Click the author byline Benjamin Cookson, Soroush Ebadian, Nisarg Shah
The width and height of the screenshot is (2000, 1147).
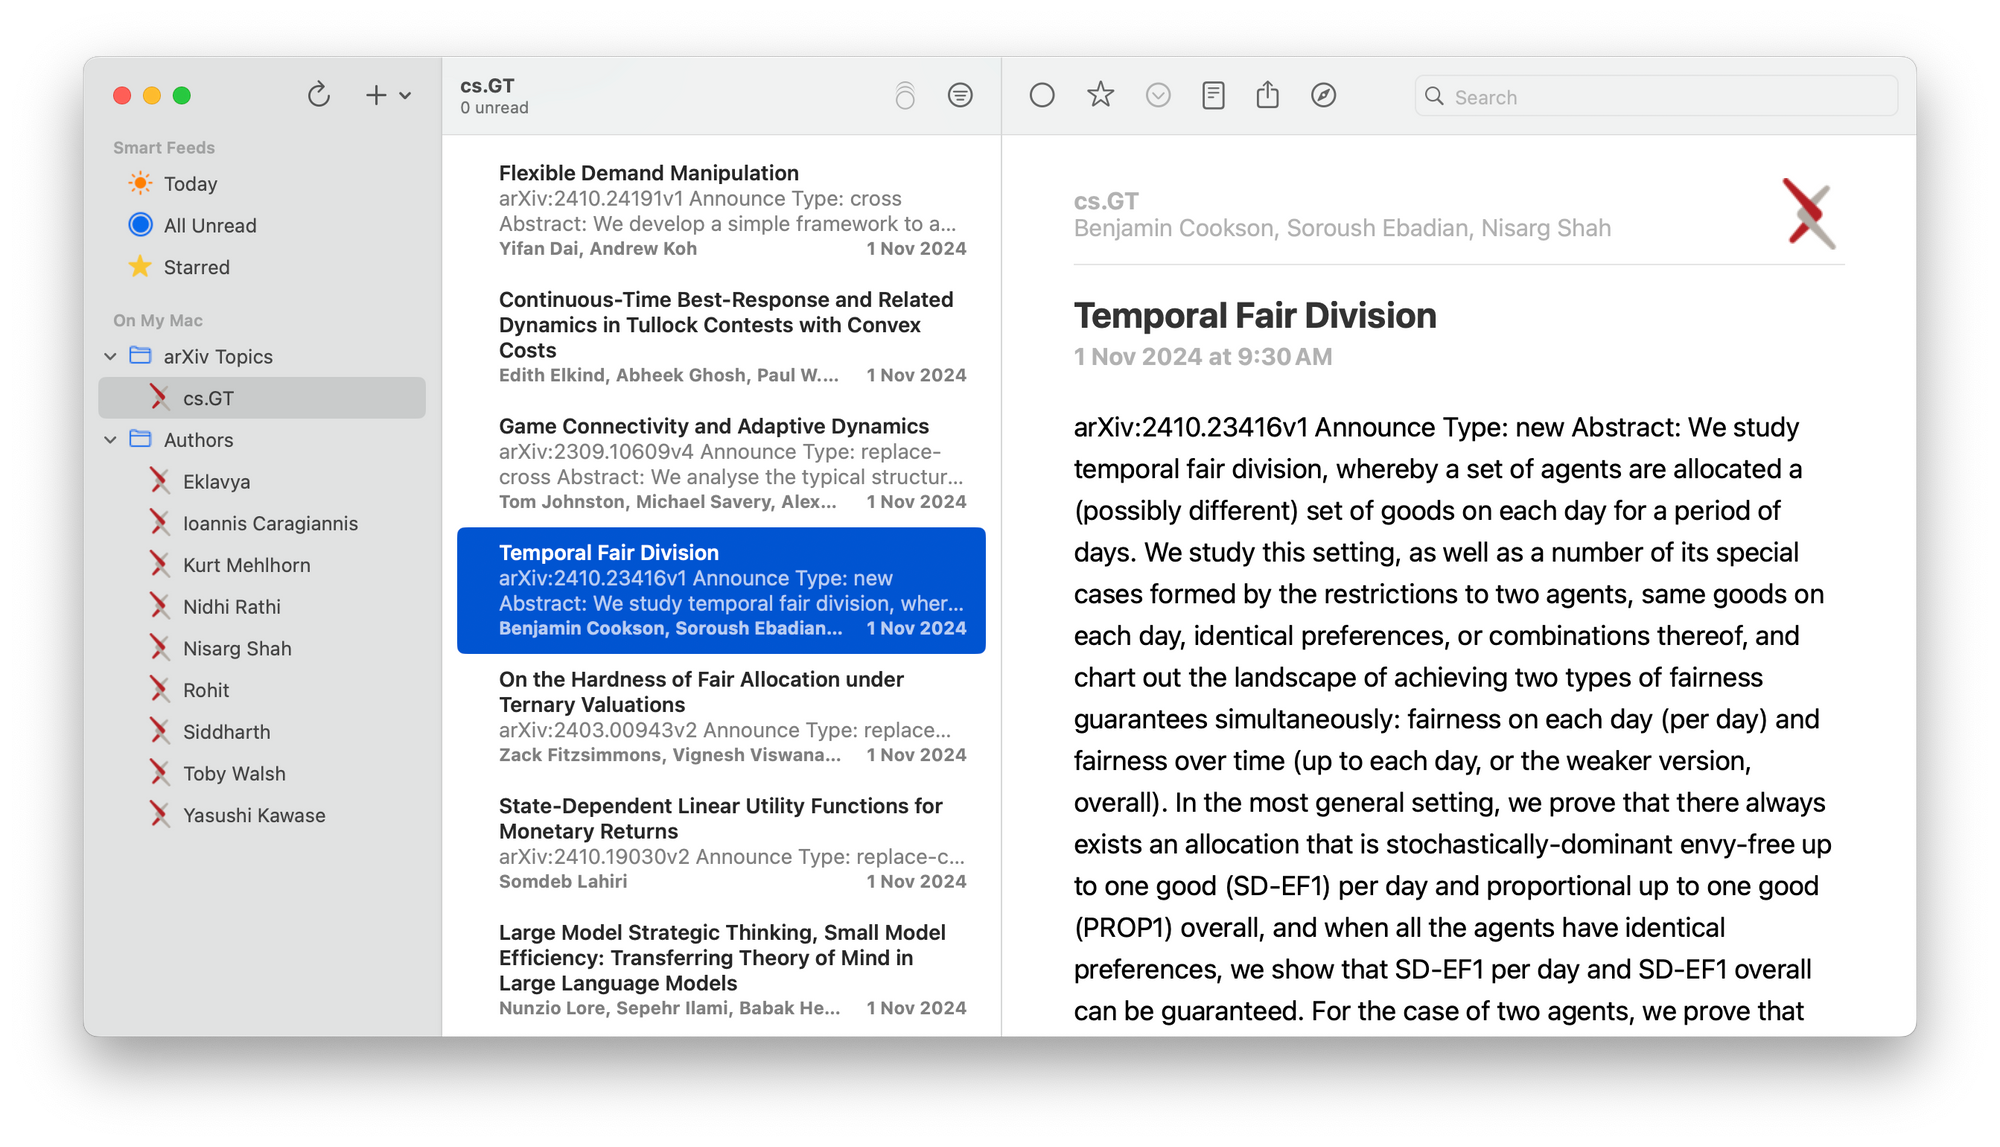(x=1342, y=229)
